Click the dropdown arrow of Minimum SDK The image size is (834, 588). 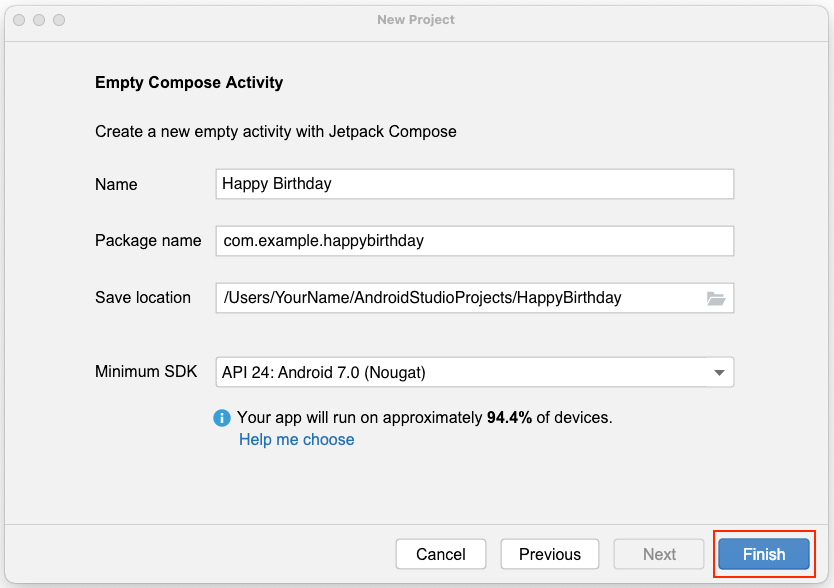(718, 373)
